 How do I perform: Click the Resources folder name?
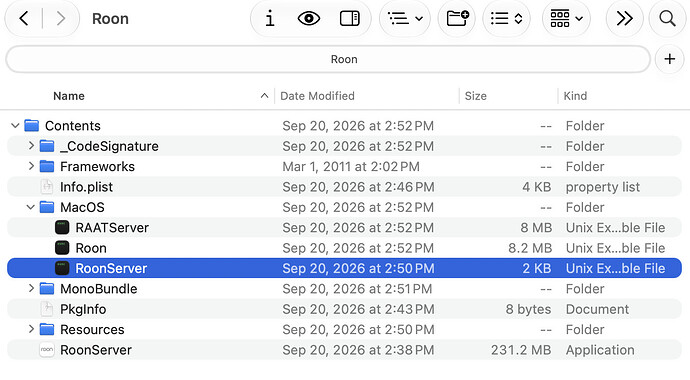tap(92, 329)
